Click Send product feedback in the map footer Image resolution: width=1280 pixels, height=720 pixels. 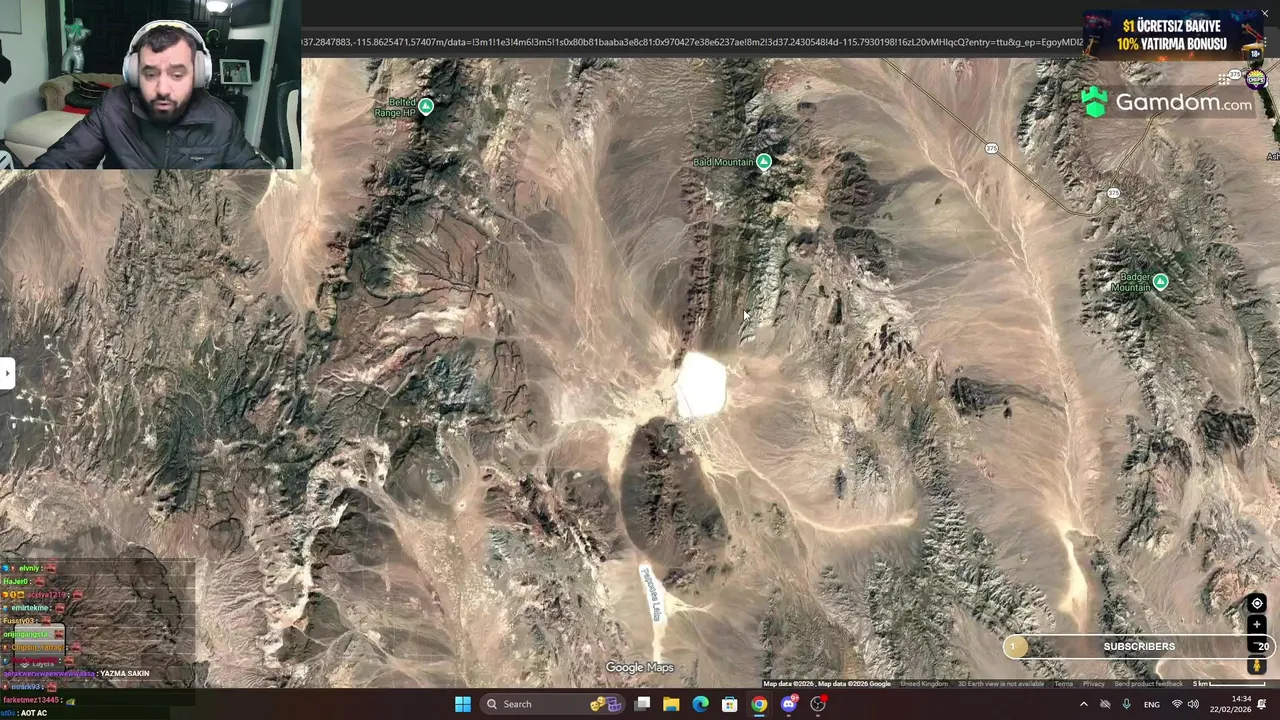[1148, 684]
